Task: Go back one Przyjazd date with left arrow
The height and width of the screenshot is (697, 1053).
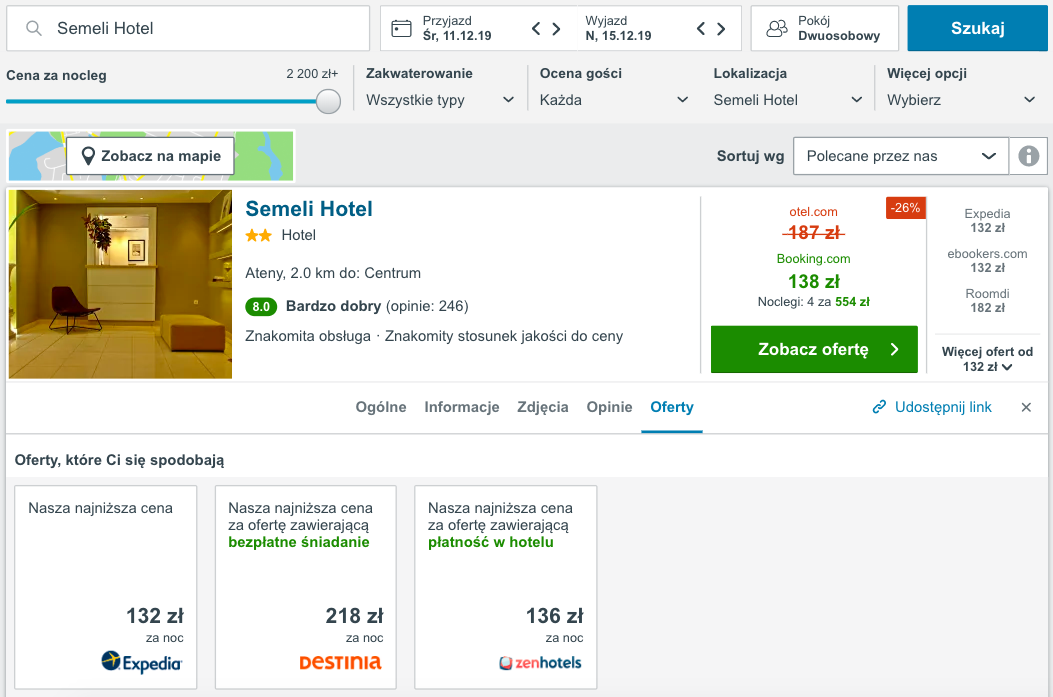Action: click(x=535, y=28)
